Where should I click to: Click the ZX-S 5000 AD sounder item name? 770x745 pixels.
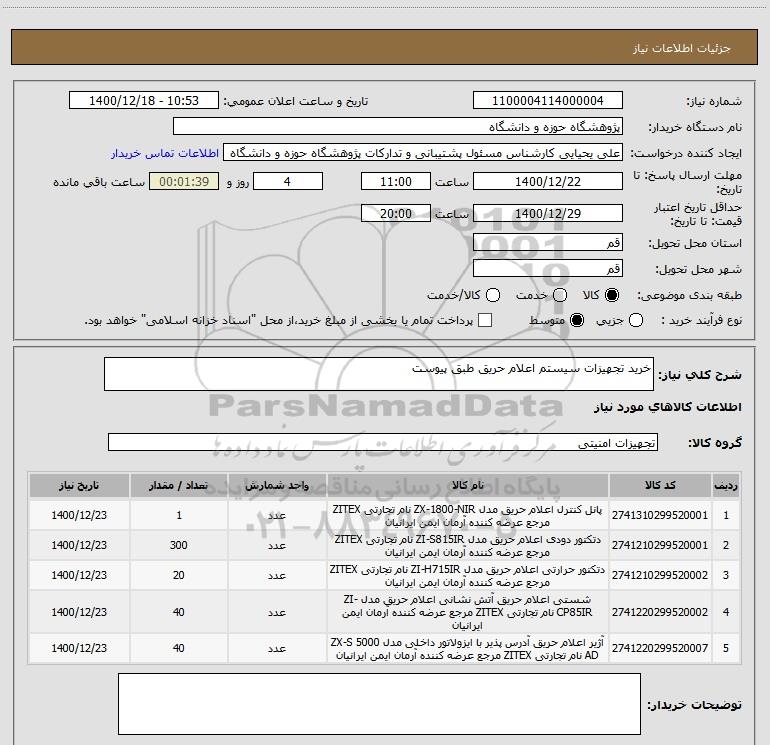tap(468, 649)
